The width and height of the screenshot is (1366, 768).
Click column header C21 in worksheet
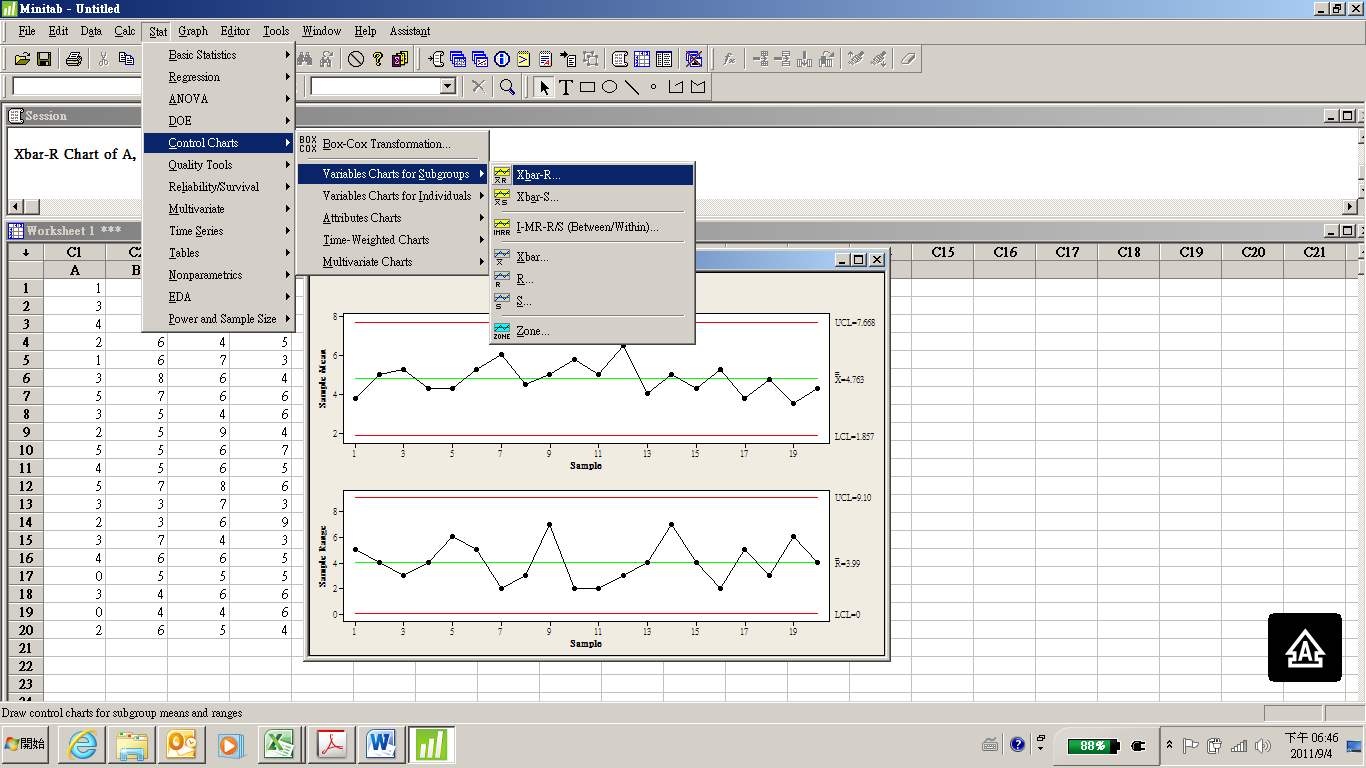1315,252
